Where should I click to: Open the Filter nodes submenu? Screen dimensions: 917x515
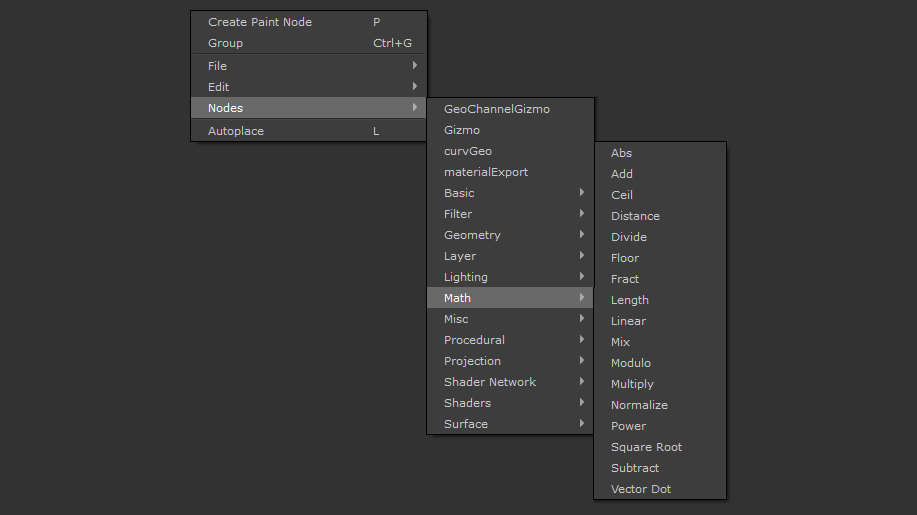(x=458, y=214)
